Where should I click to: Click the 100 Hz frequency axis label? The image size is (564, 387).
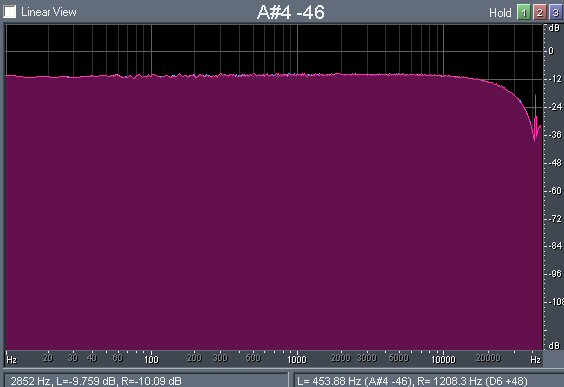[x=151, y=359]
